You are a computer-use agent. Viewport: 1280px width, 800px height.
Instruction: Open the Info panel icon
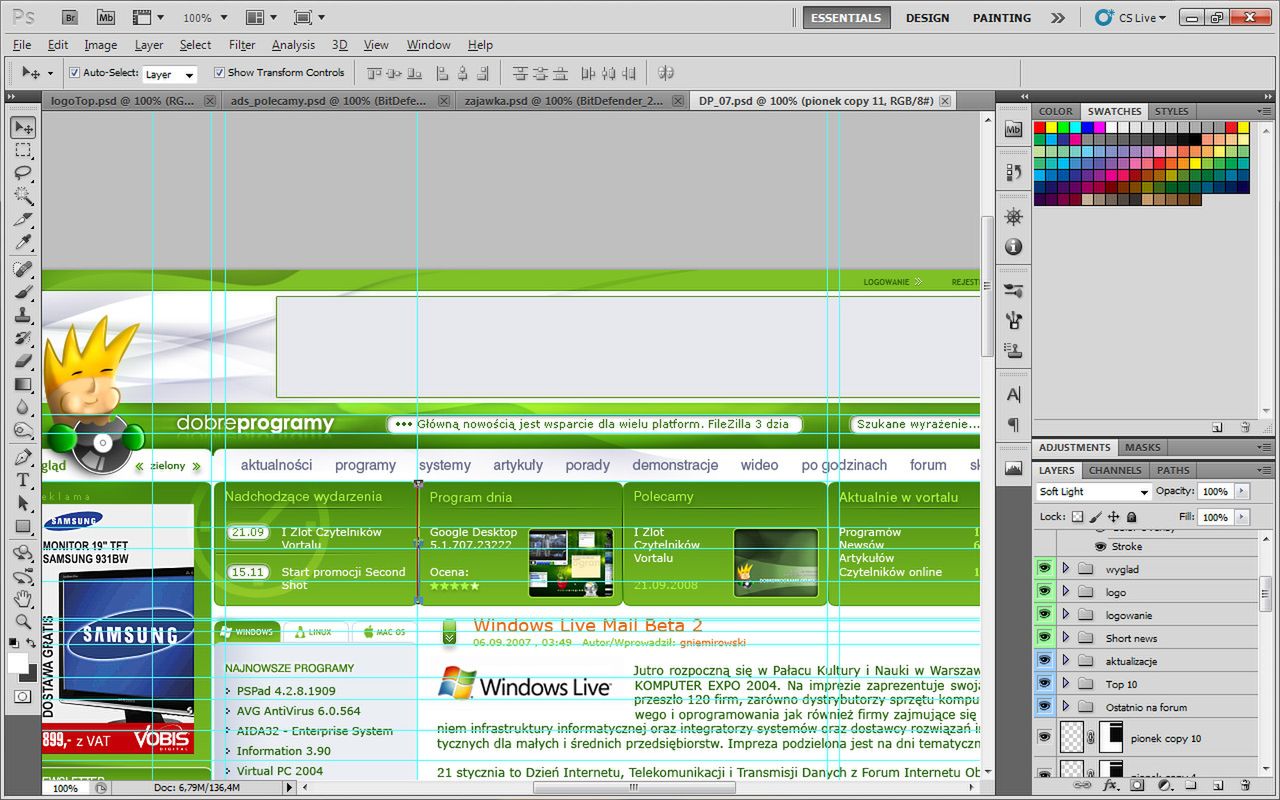click(x=1014, y=246)
